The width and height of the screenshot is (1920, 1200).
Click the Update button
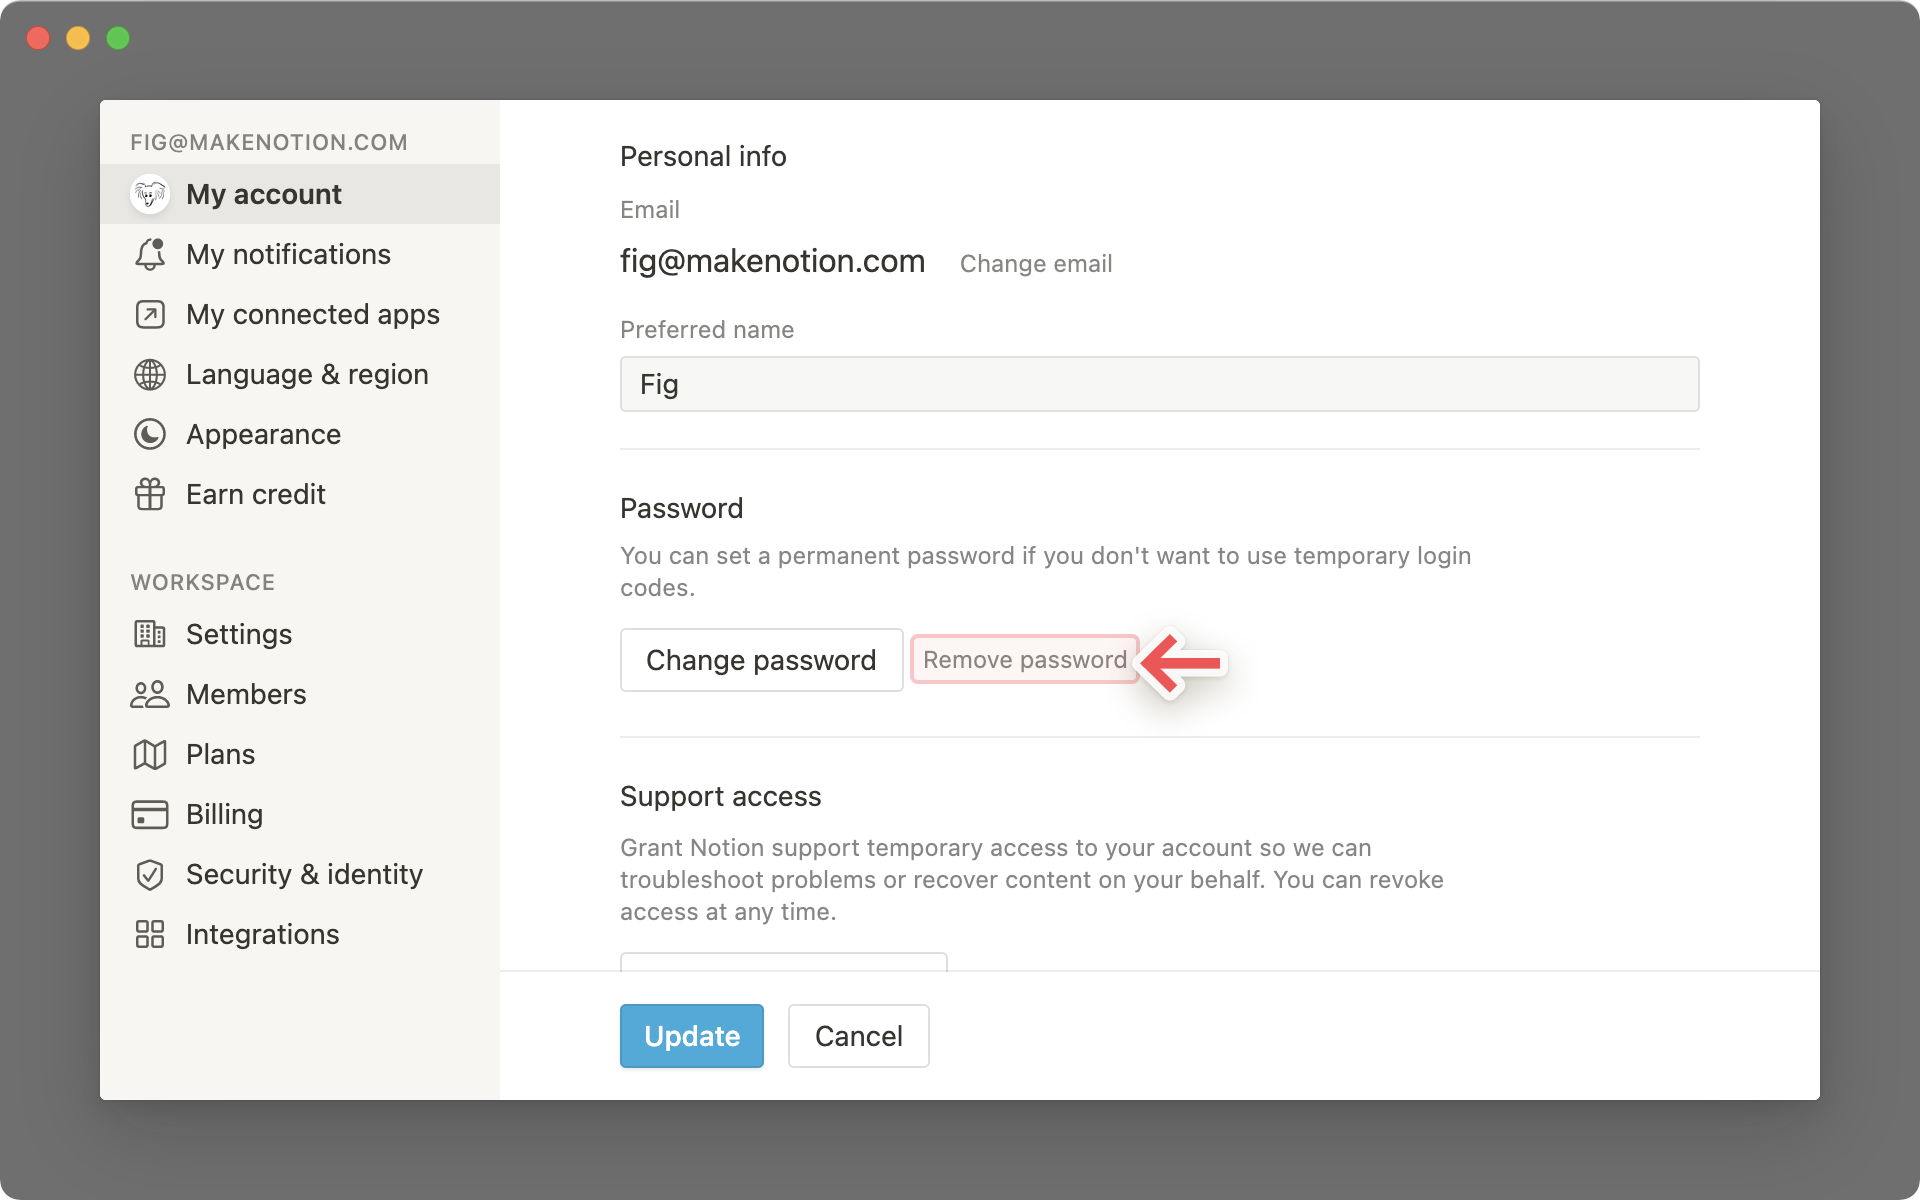point(691,1035)
